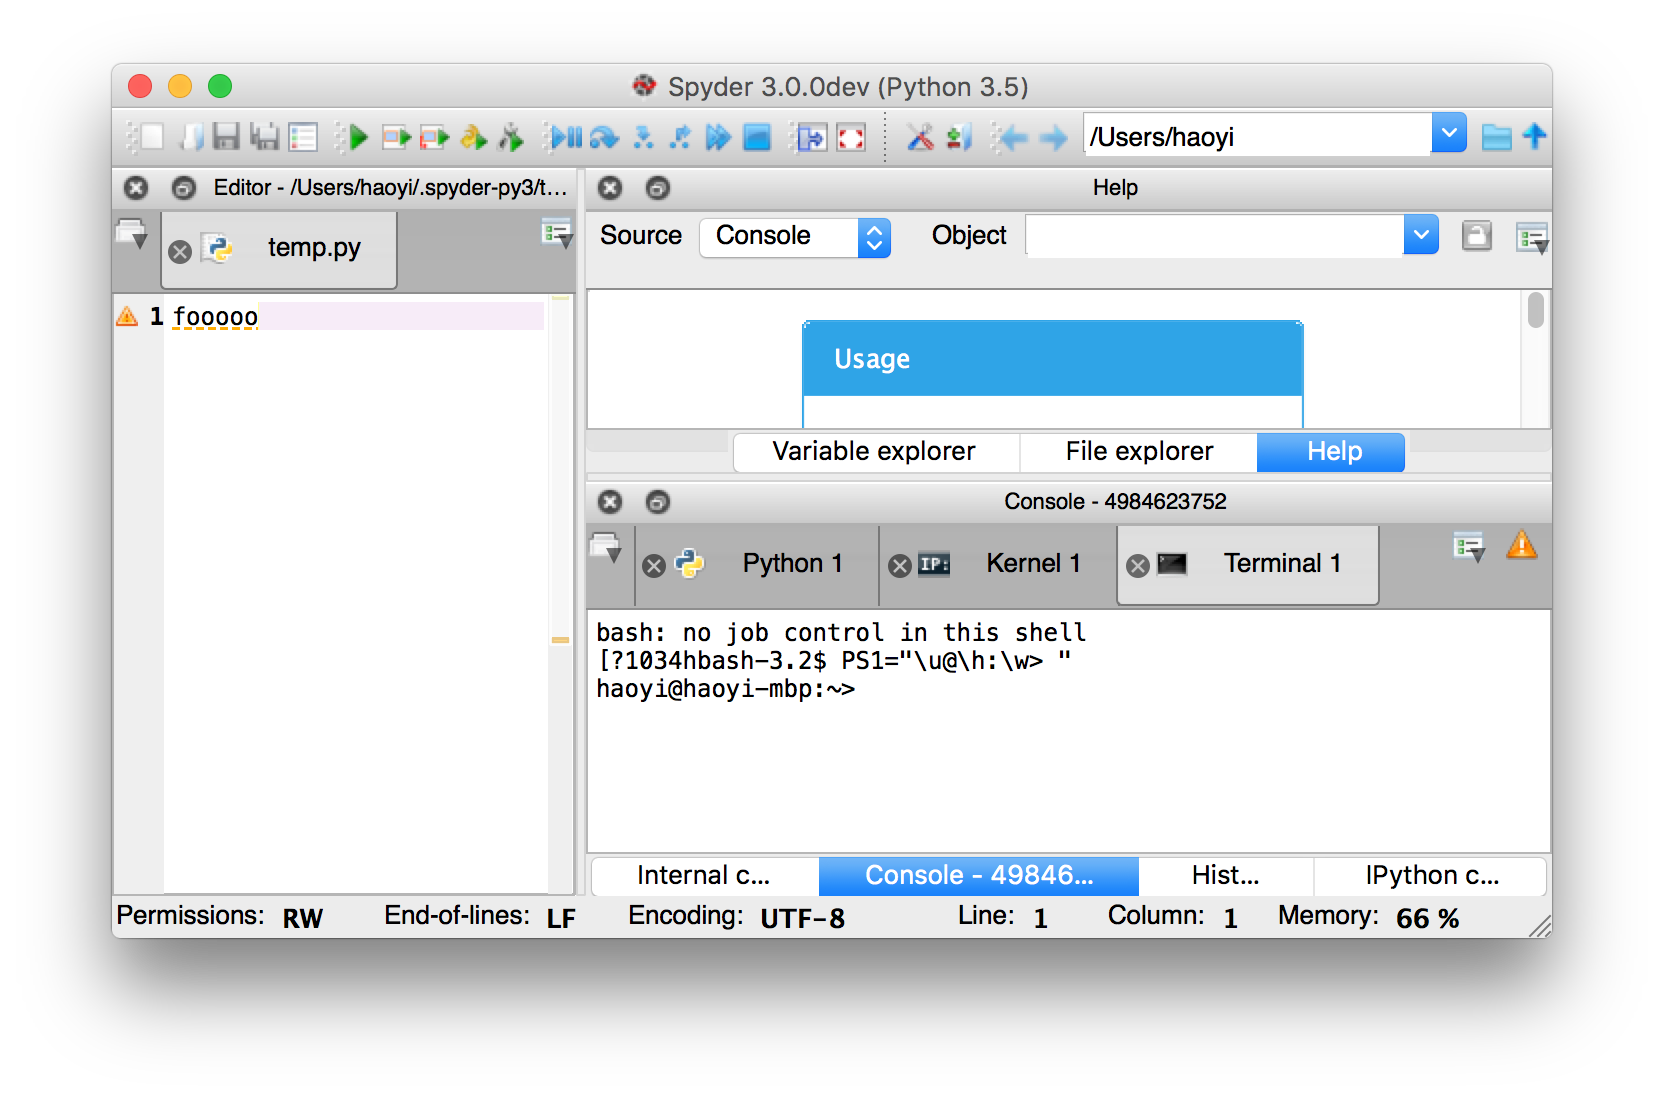Select the Help pane tab
This screenshot has width=1664, height=1098.
1331,452
